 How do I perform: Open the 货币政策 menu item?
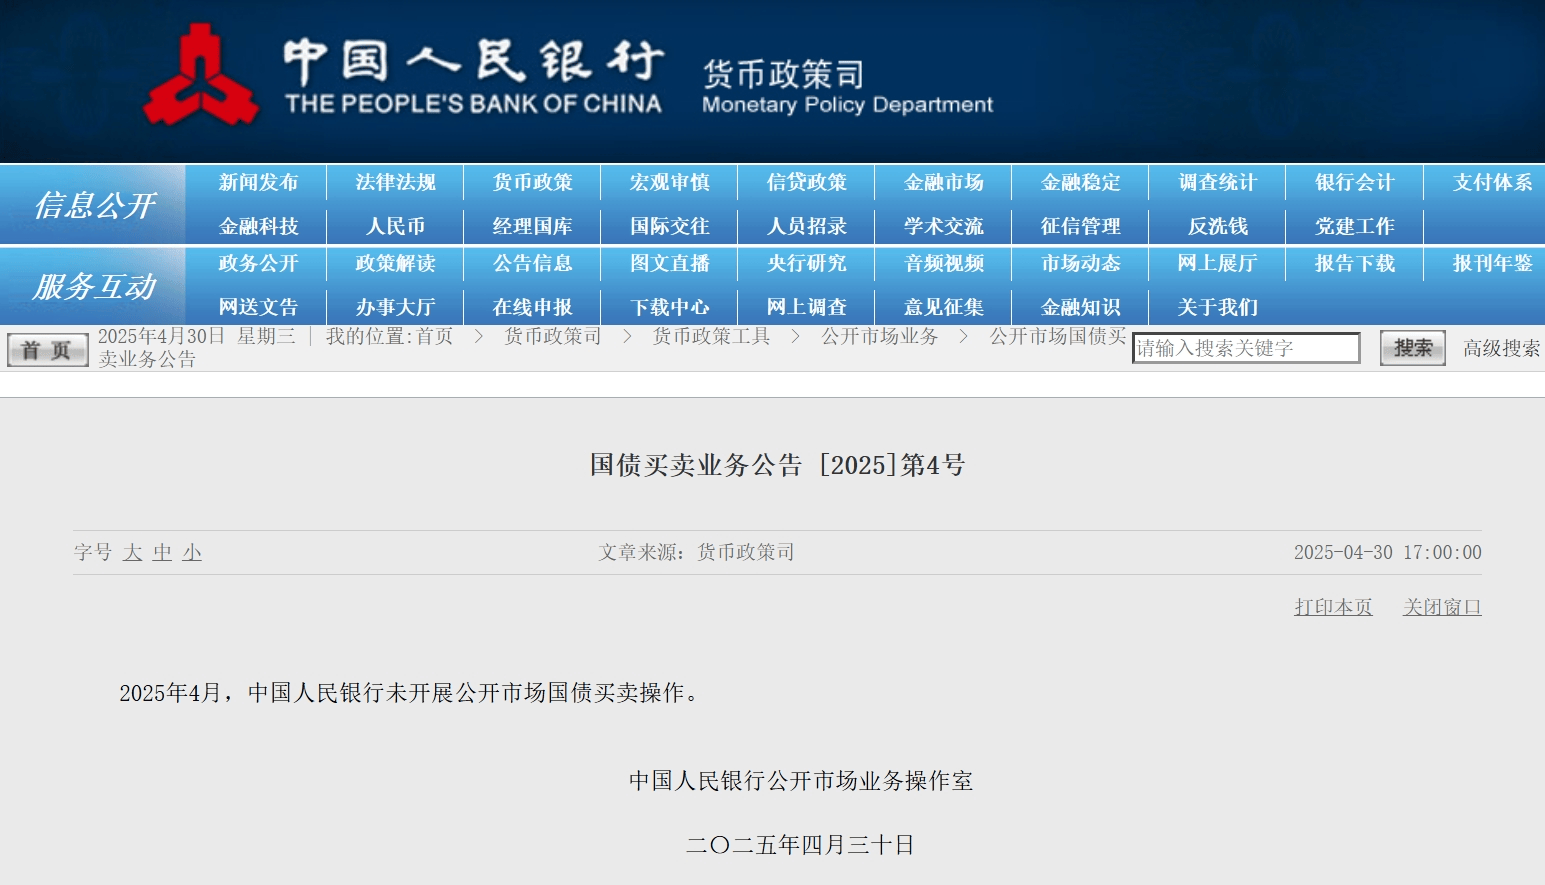click(532, 182)
